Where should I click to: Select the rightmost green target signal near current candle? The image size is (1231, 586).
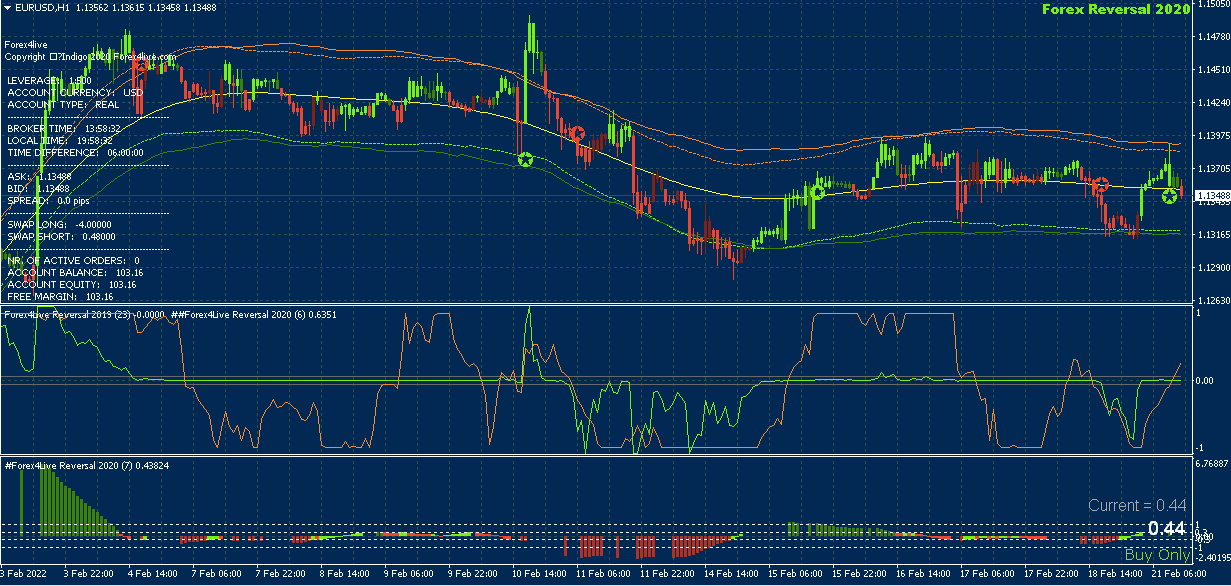[x=1169, y=196]
